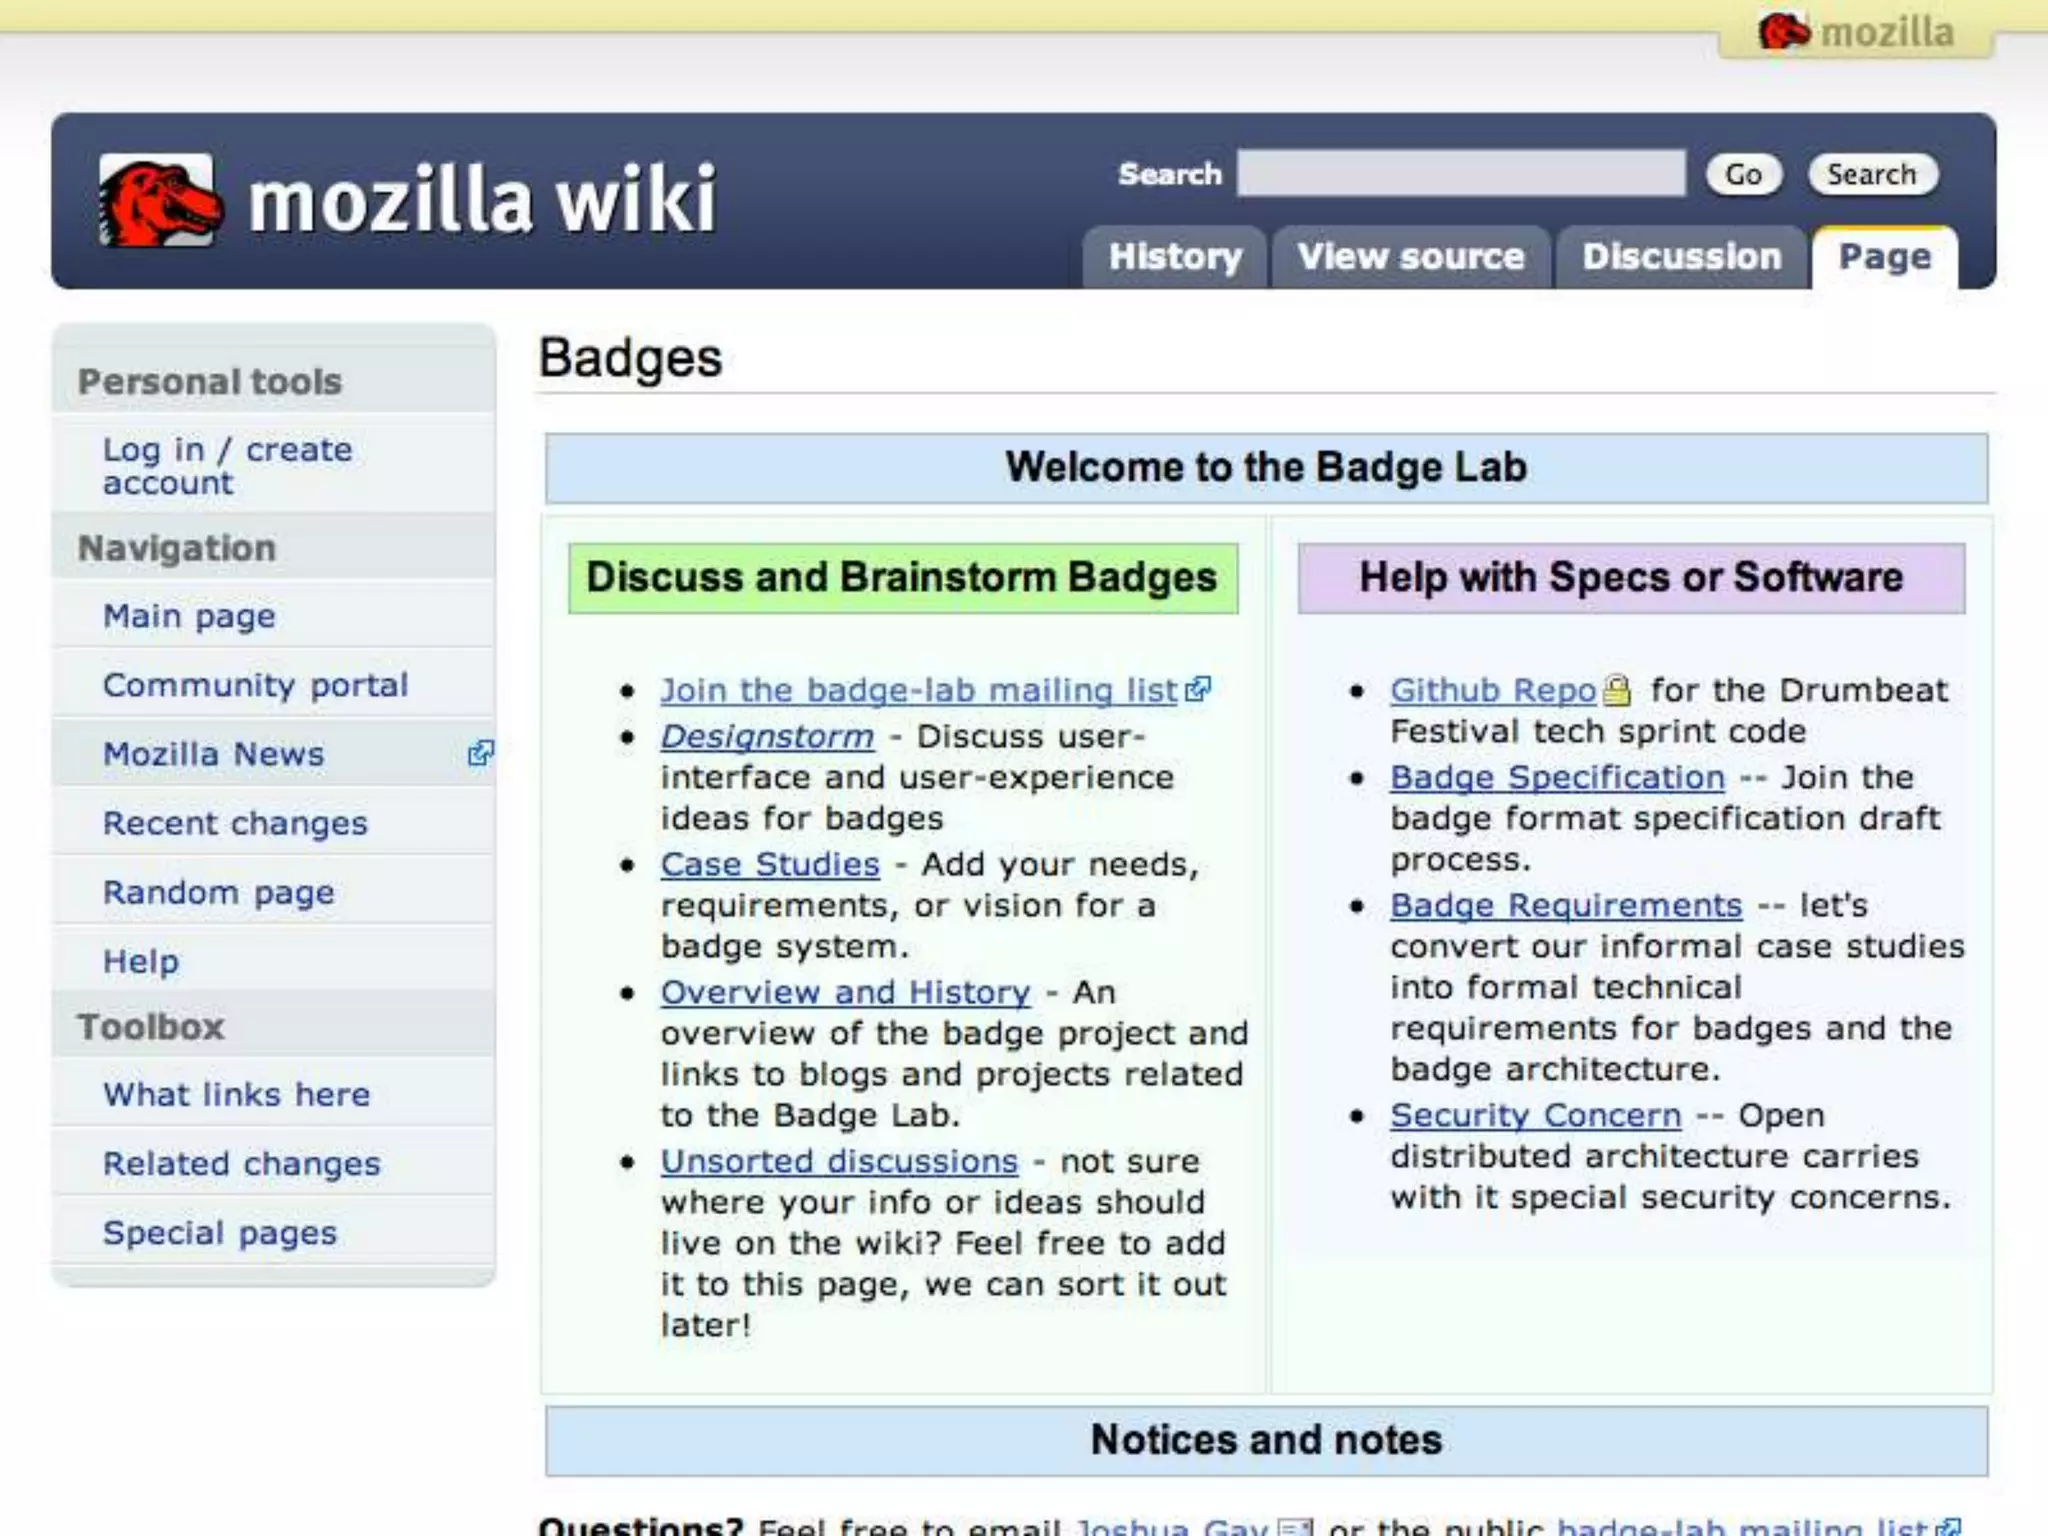Open the Designstorm link

pyautogui.click(x=767, y=736)
